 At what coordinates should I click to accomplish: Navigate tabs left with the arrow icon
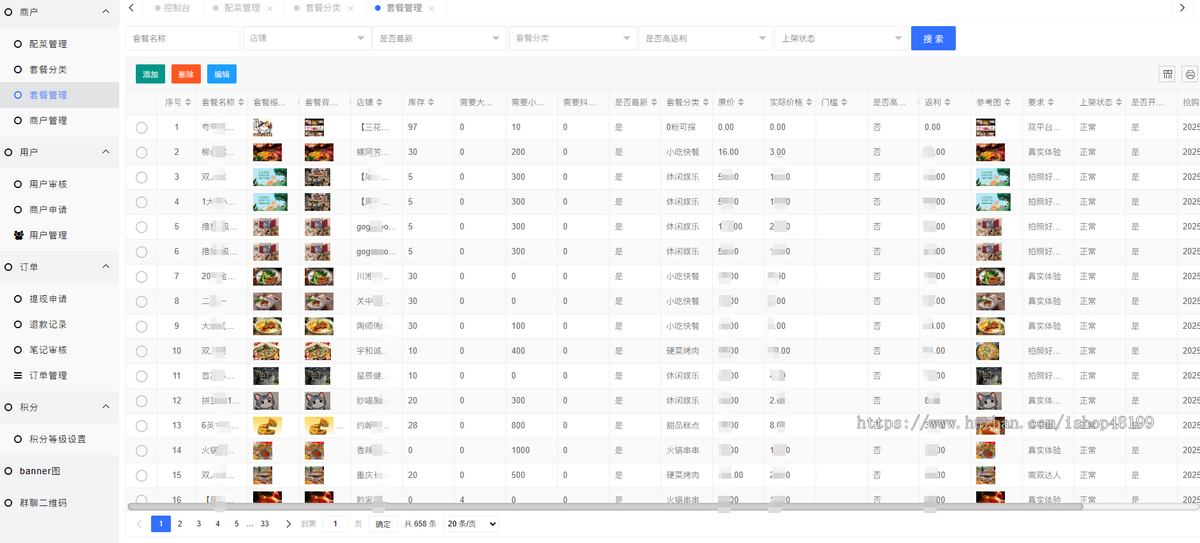click(131, 7)
